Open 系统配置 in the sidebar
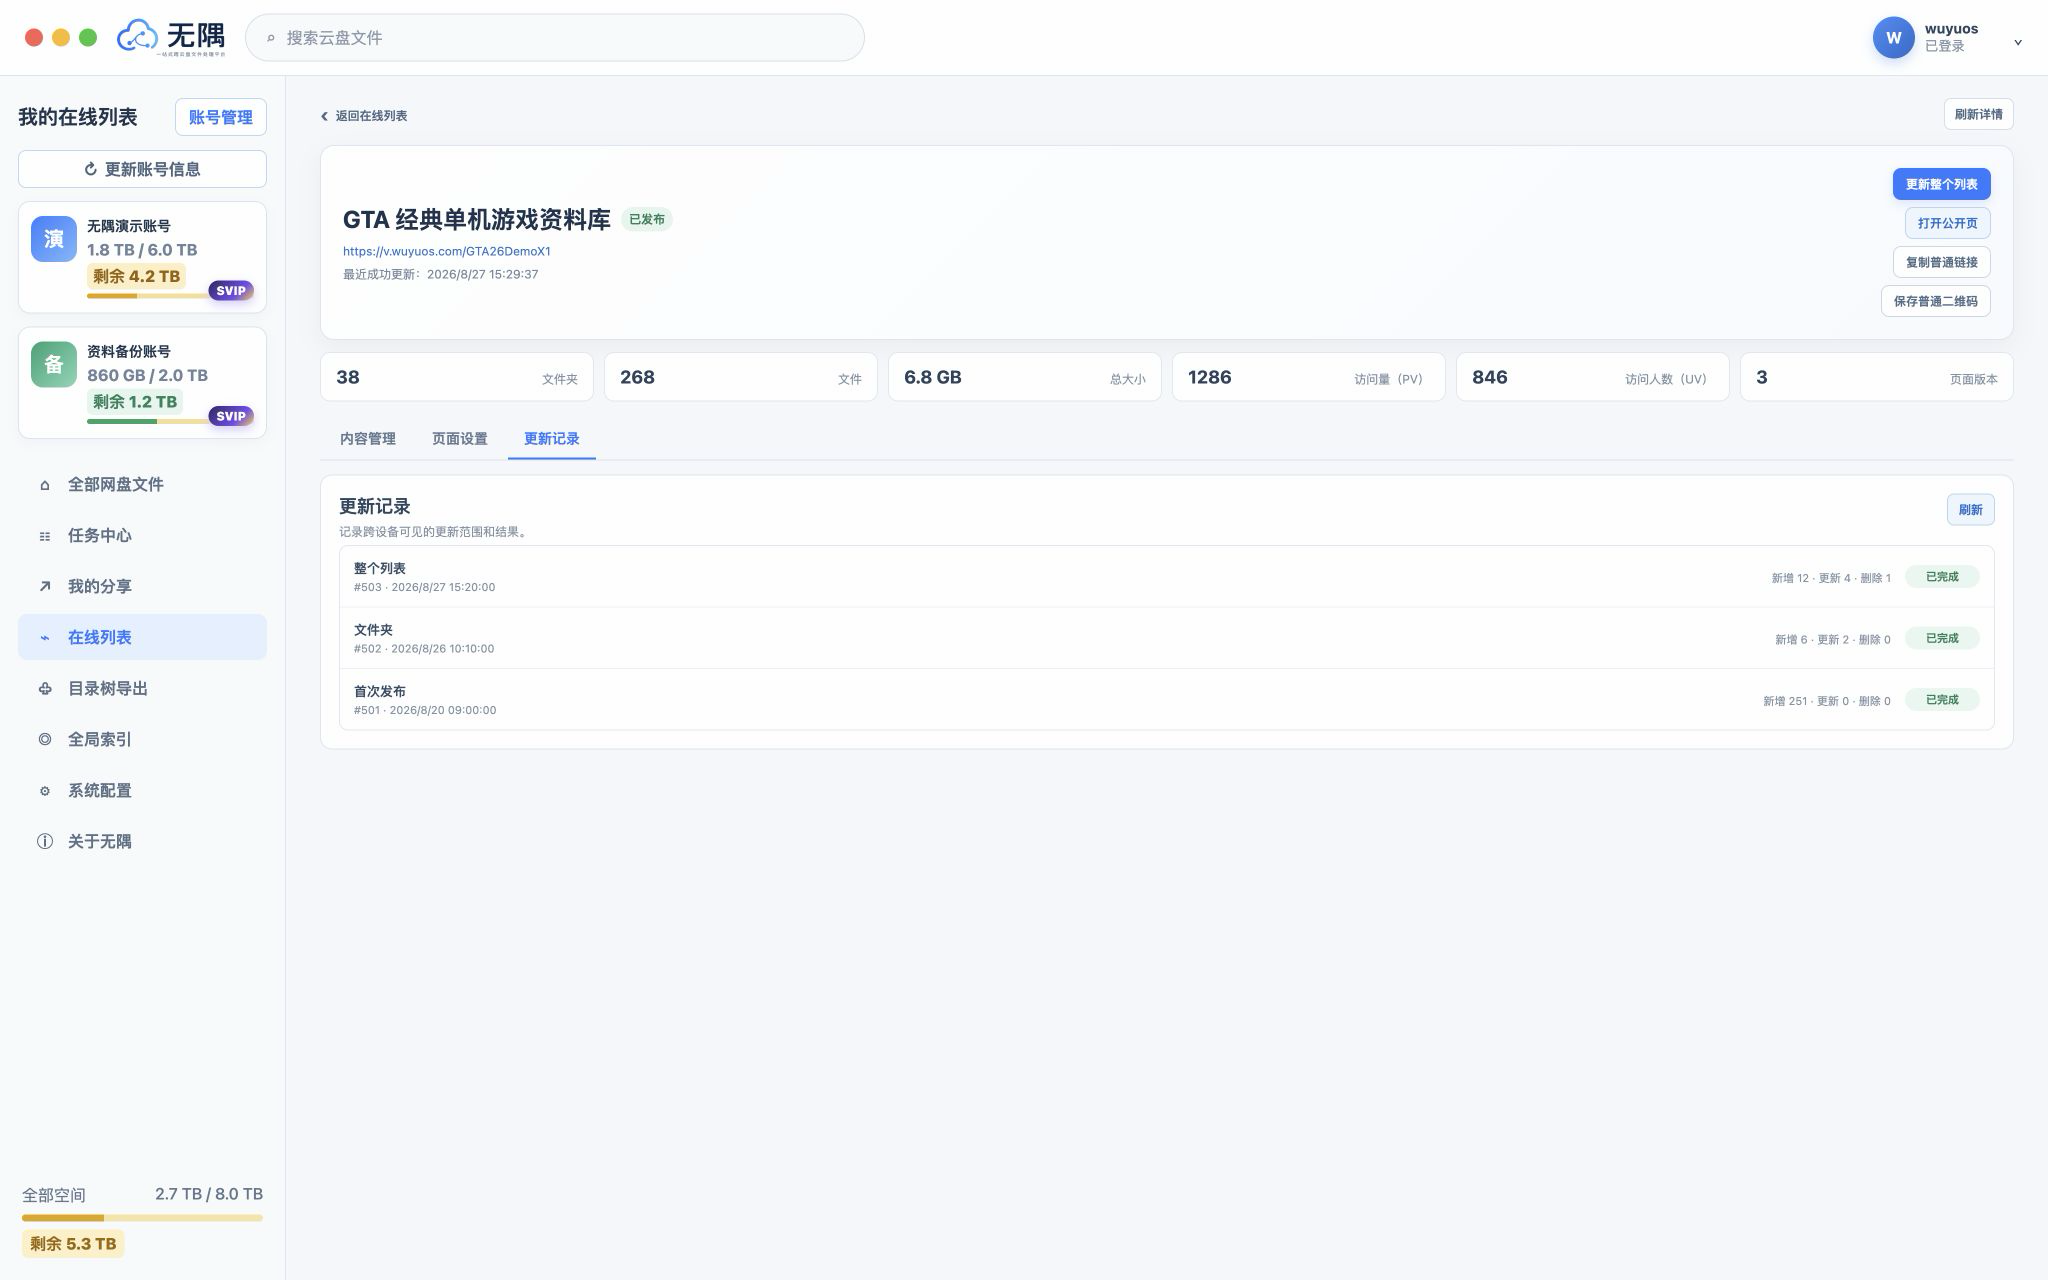2048x1280 pixels. 142,791
